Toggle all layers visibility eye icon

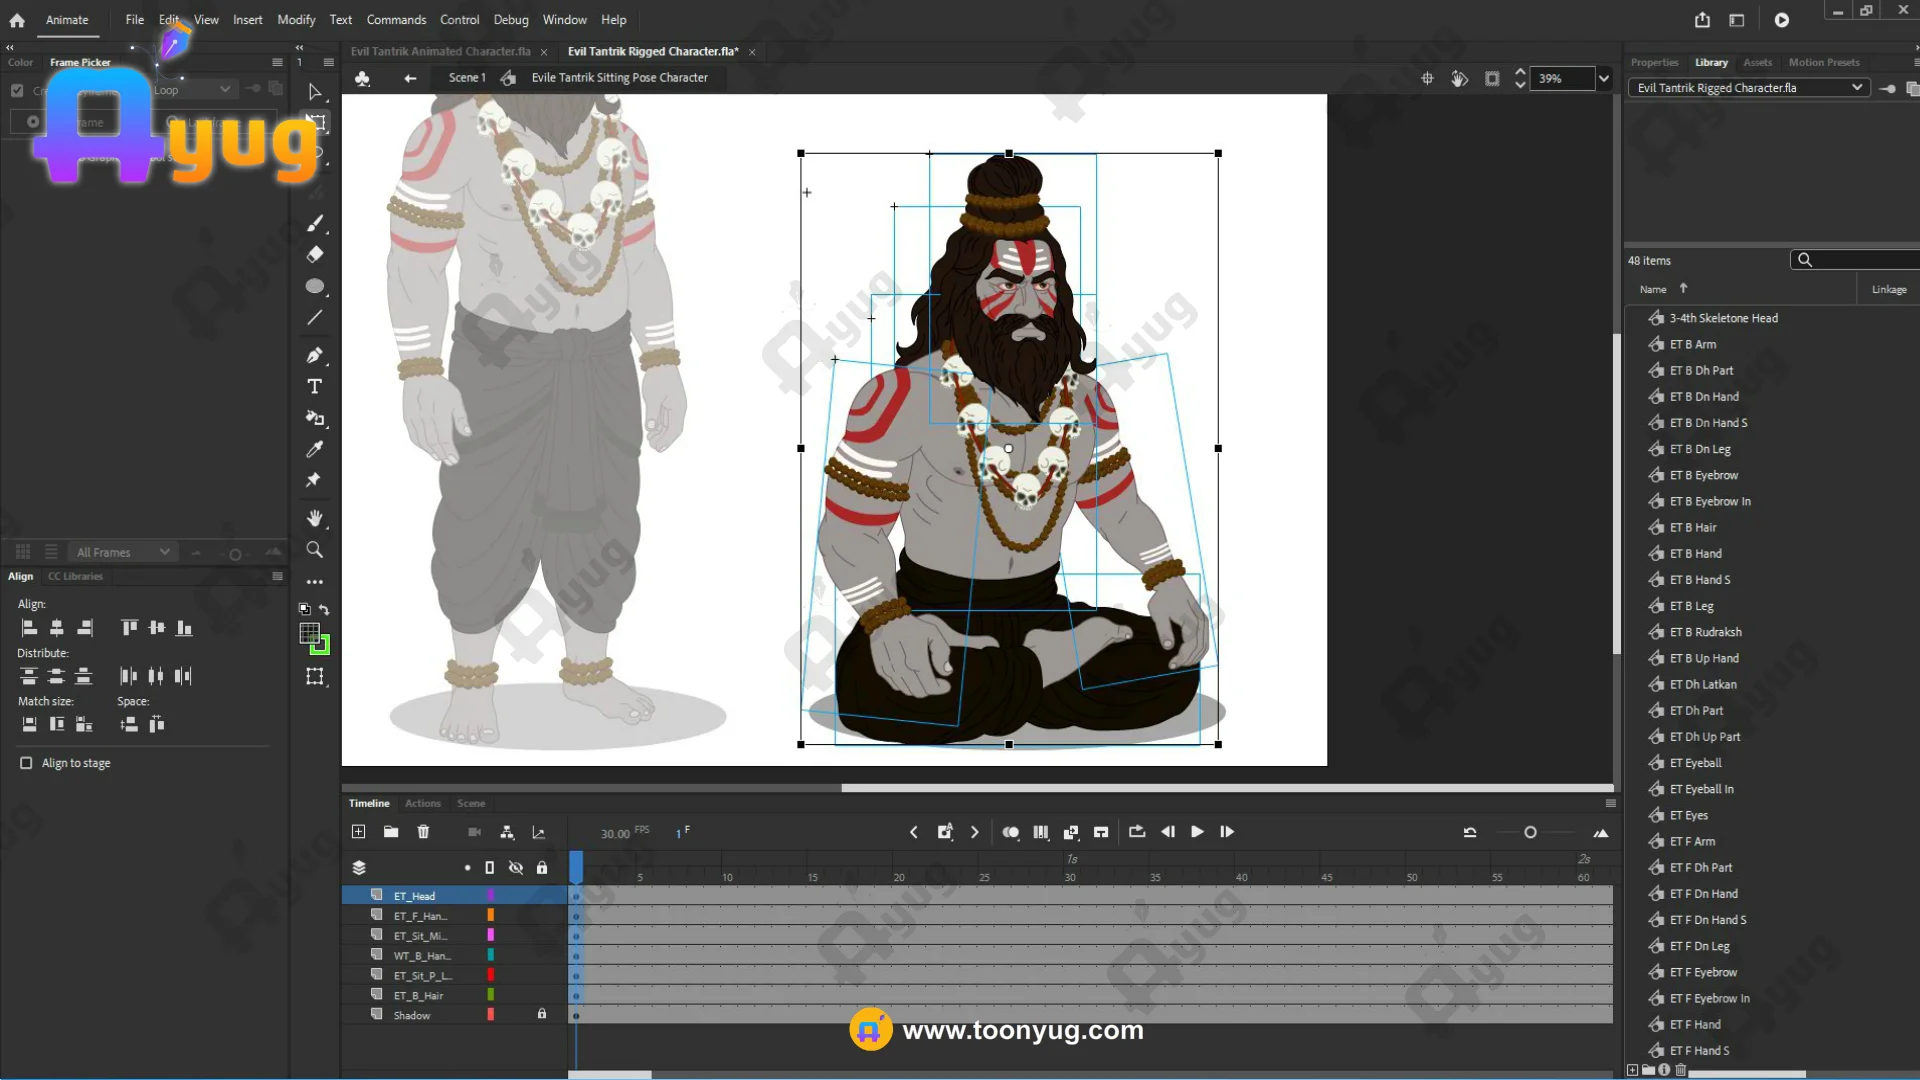pyautogui.click(x=516, y=868)
